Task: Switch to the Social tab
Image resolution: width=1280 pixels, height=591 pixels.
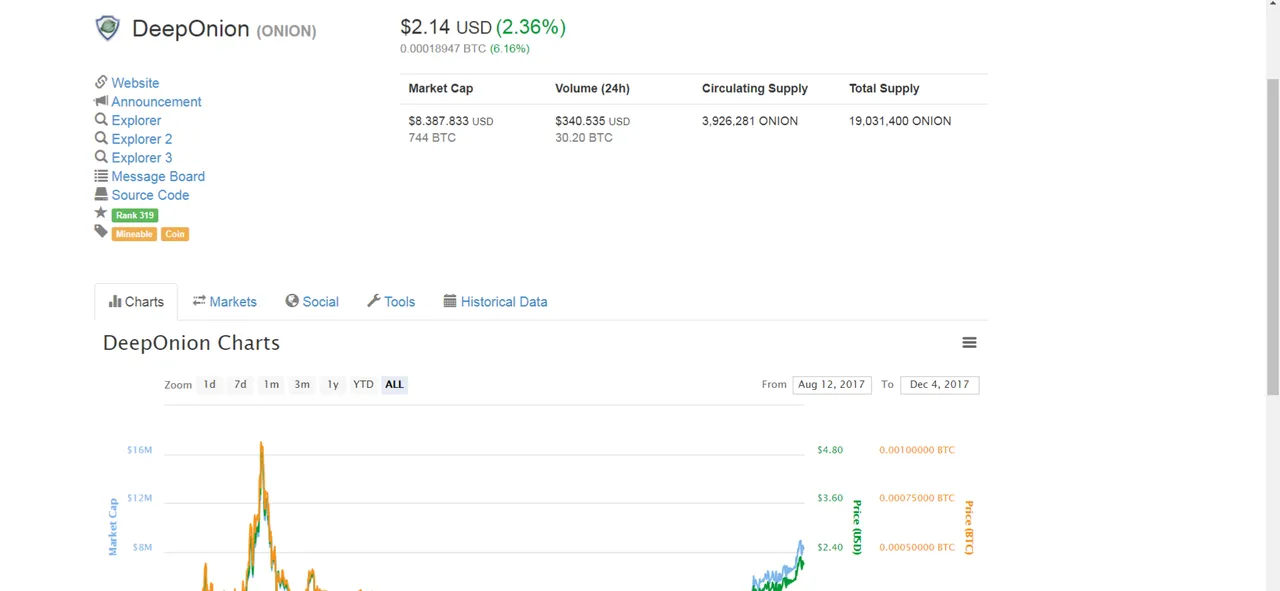Action: point(312,302)
